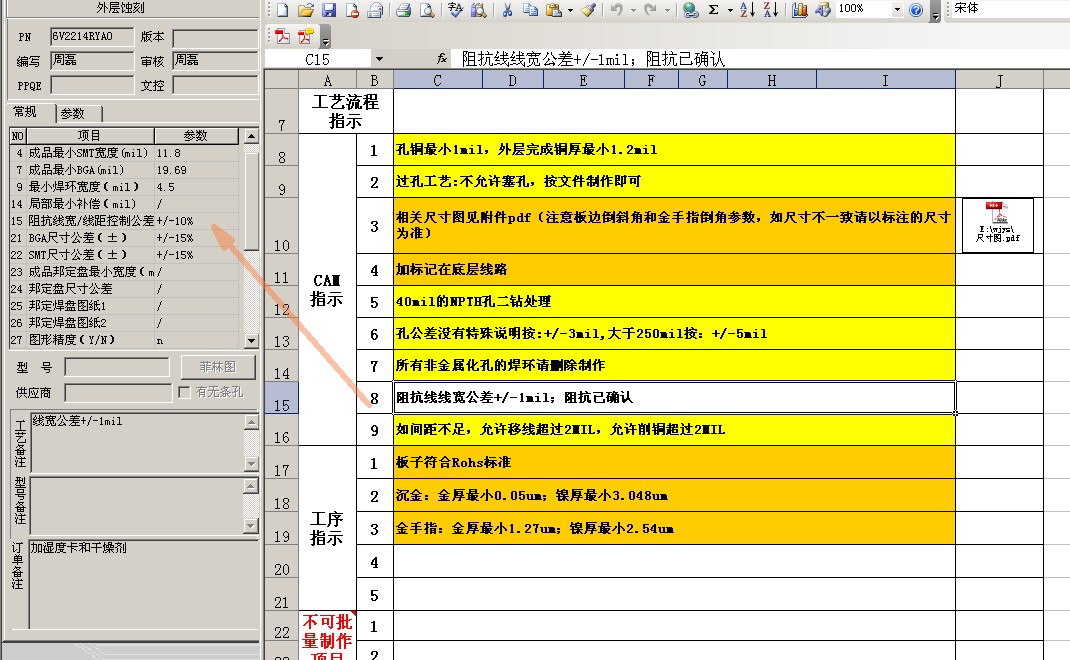Screen dimensions: 1070x660
Task: Select cell 板子符合Rohs标准
Action: click(x=674, y=463)
